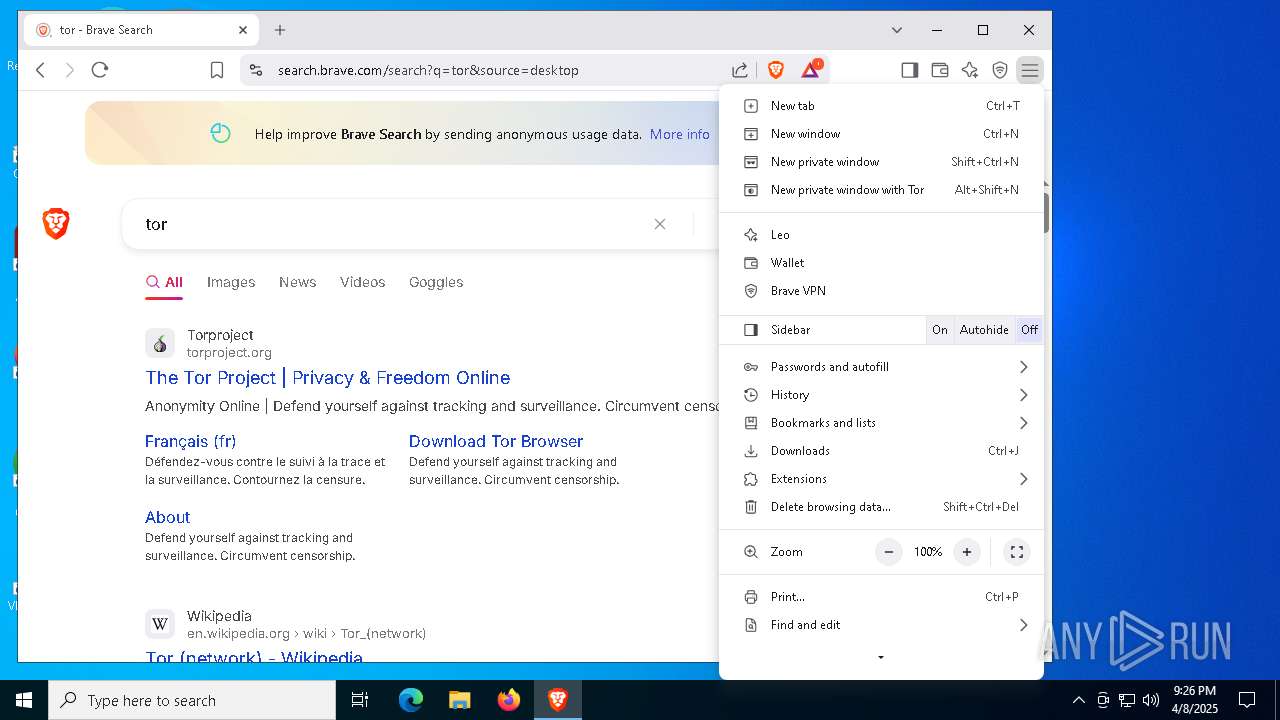This screenshot has width=1280, height=720.
Task: Click Brave icon in taskbar
Action: [558, 700]
